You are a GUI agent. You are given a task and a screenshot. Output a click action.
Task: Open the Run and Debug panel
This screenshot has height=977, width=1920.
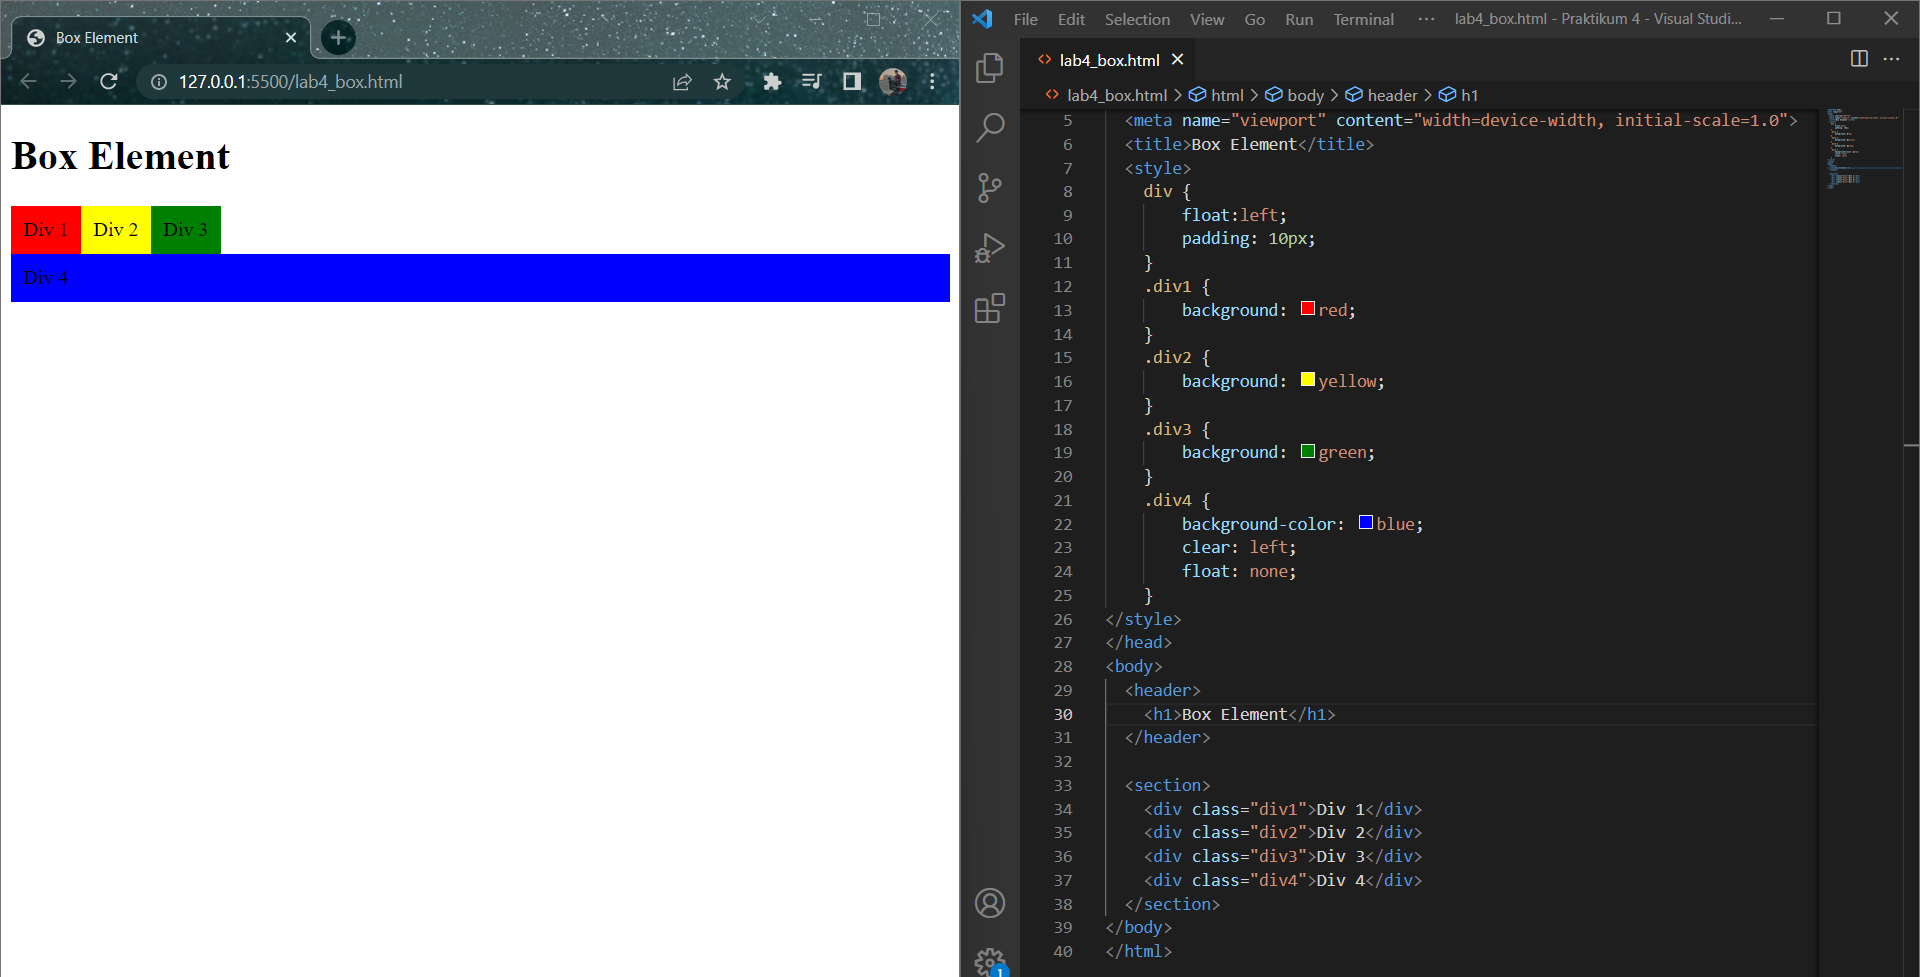(990, 248)
